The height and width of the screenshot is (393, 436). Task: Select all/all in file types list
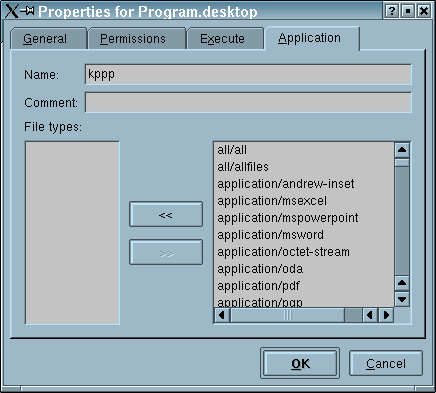tap(304, 150)
